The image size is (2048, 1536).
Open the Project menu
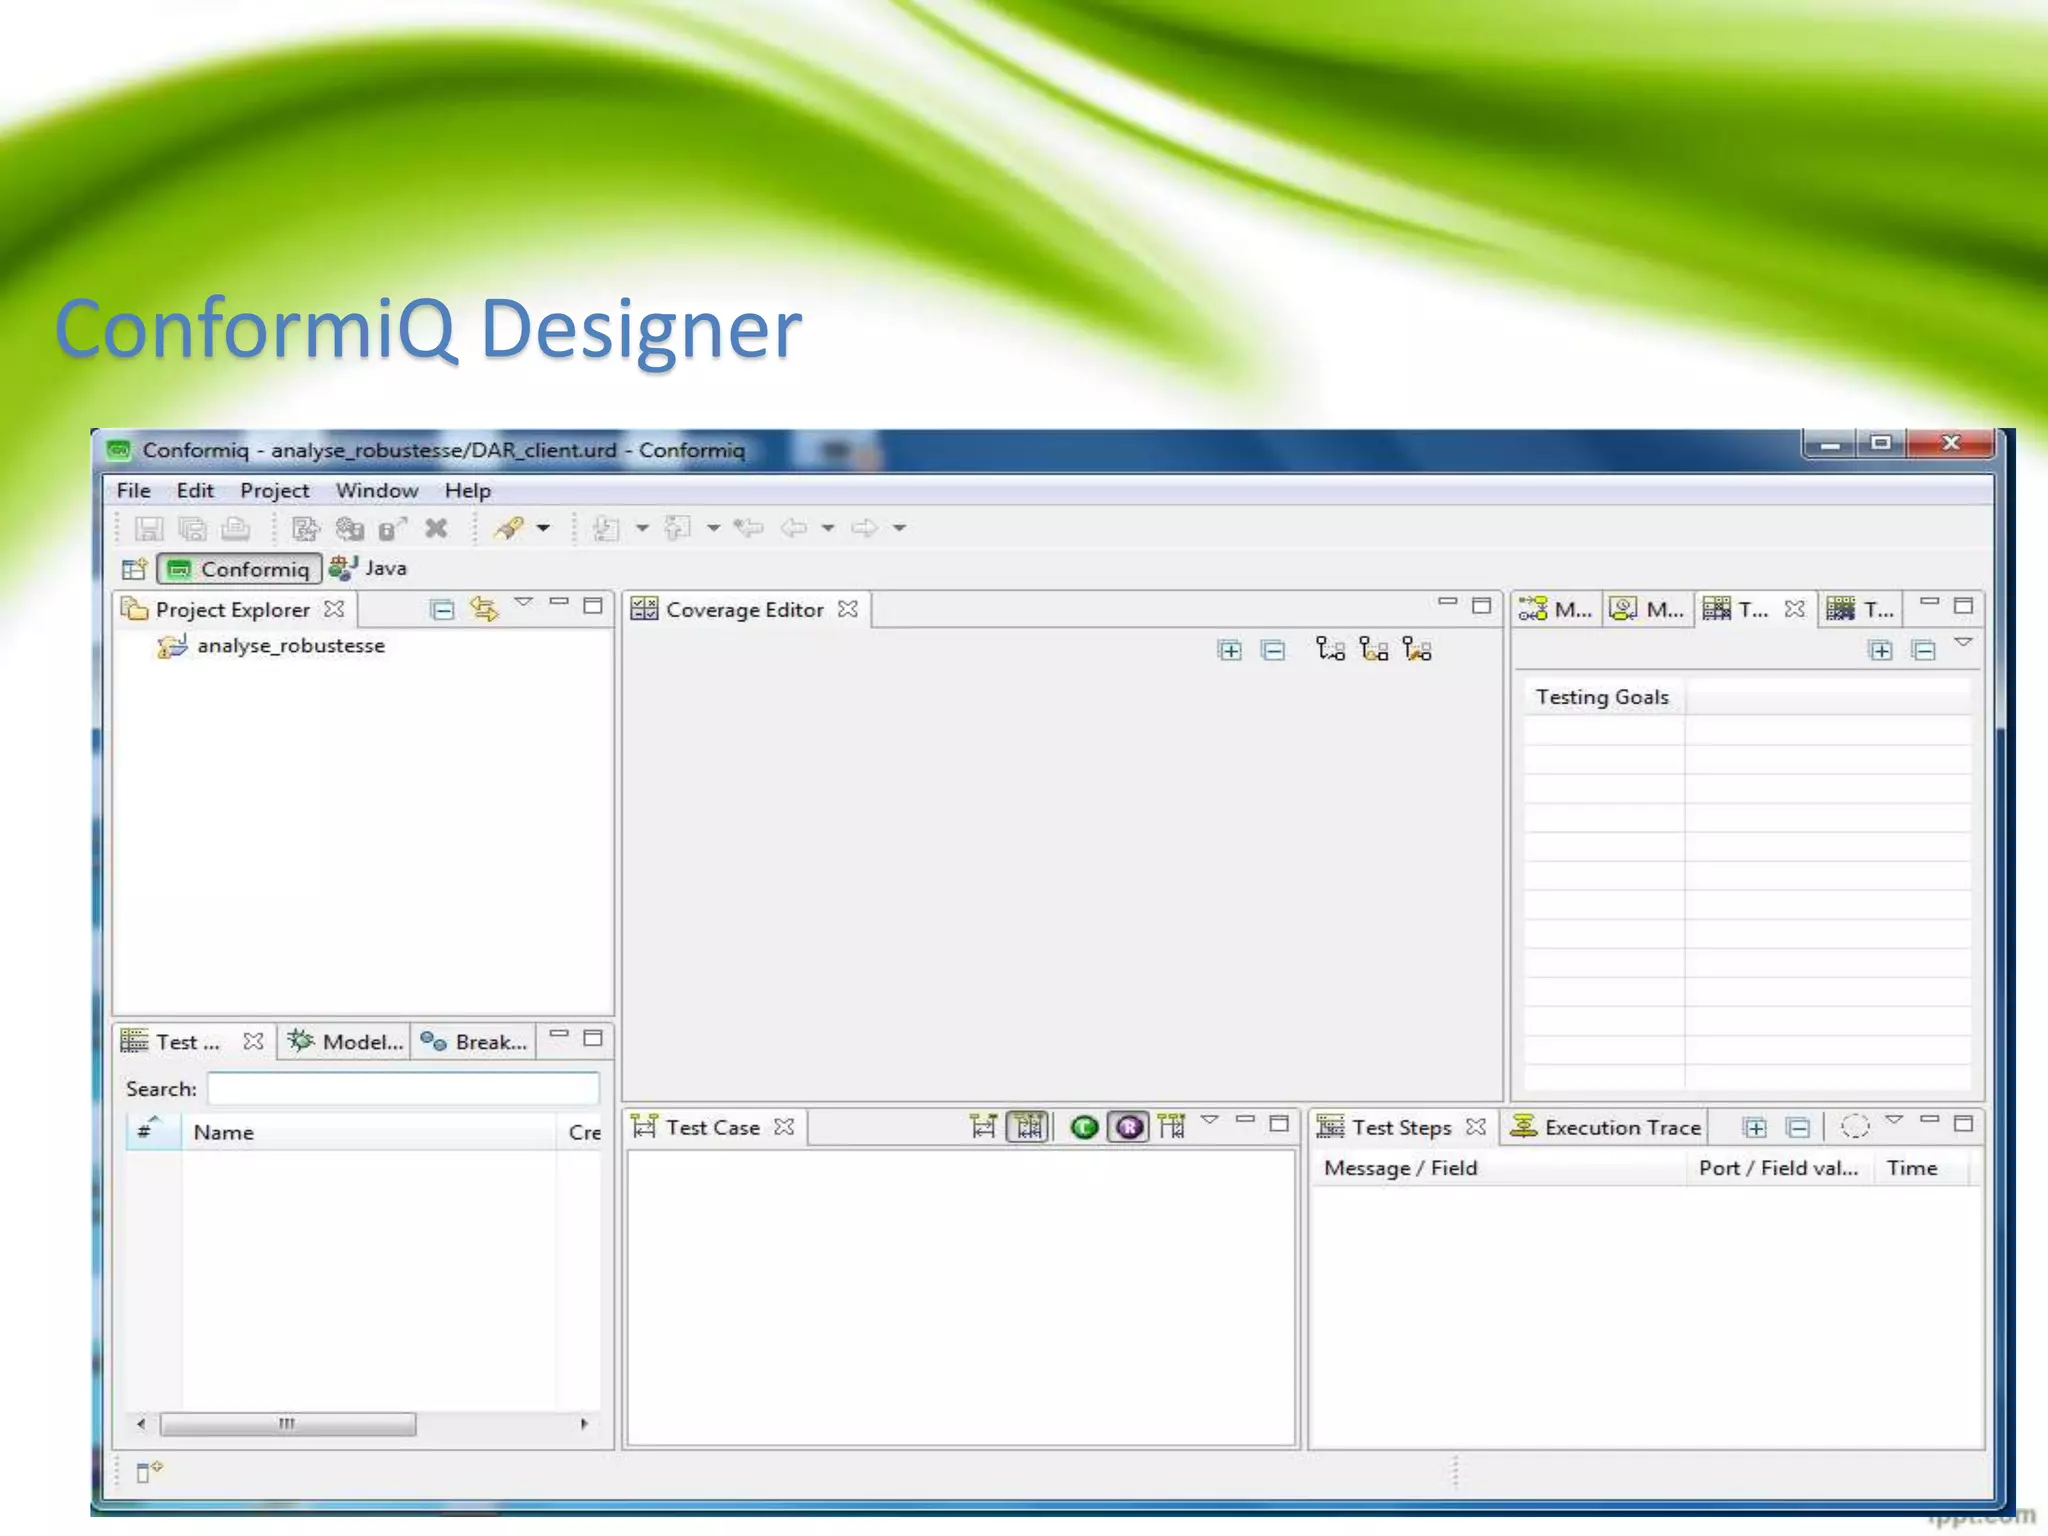274,490
